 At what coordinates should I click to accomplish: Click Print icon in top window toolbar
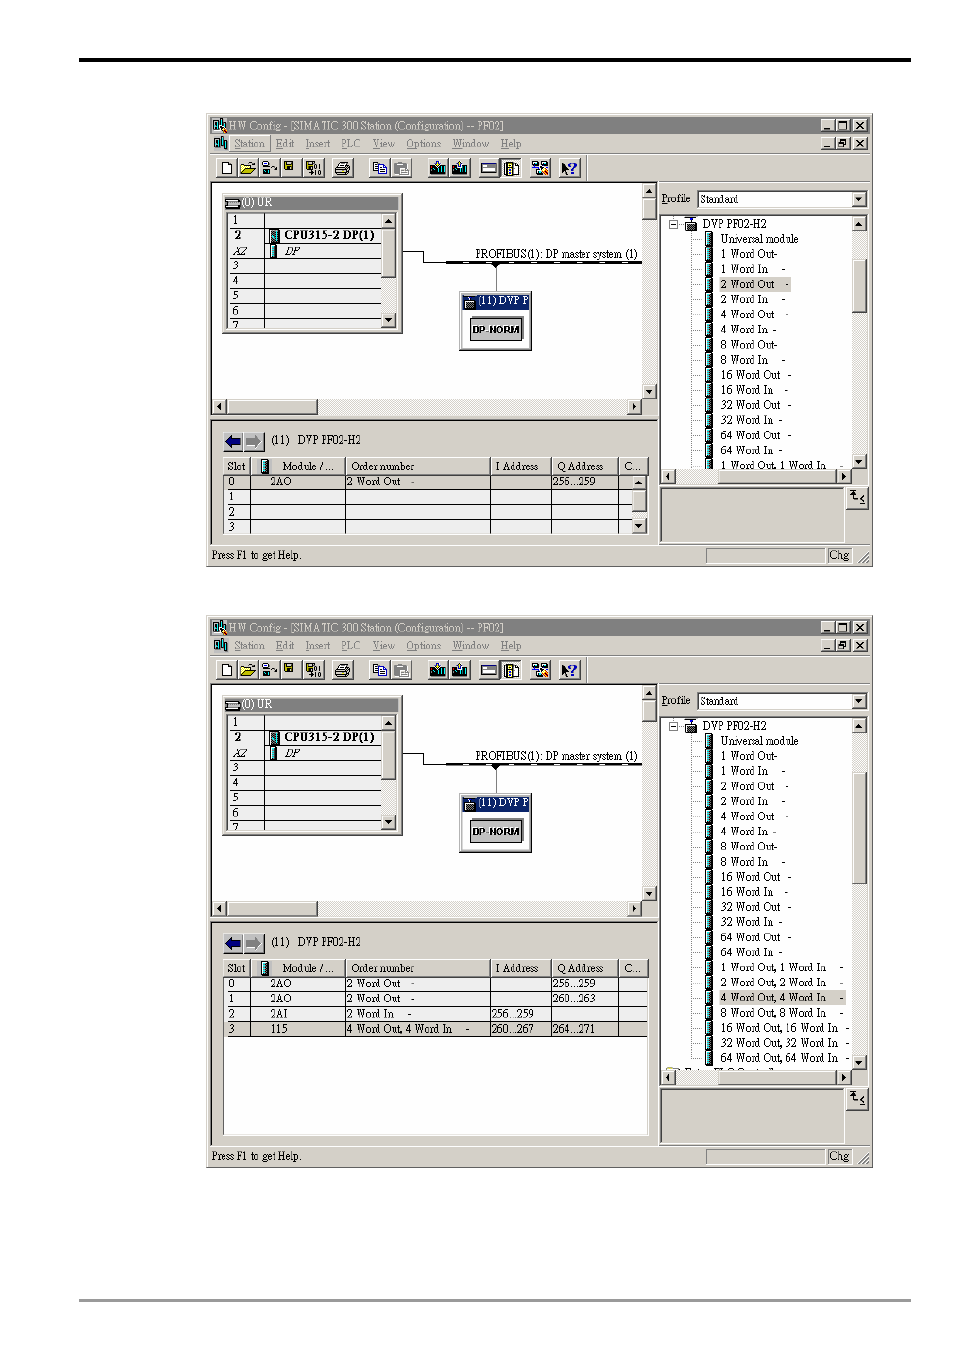click(x=343, y=168)
